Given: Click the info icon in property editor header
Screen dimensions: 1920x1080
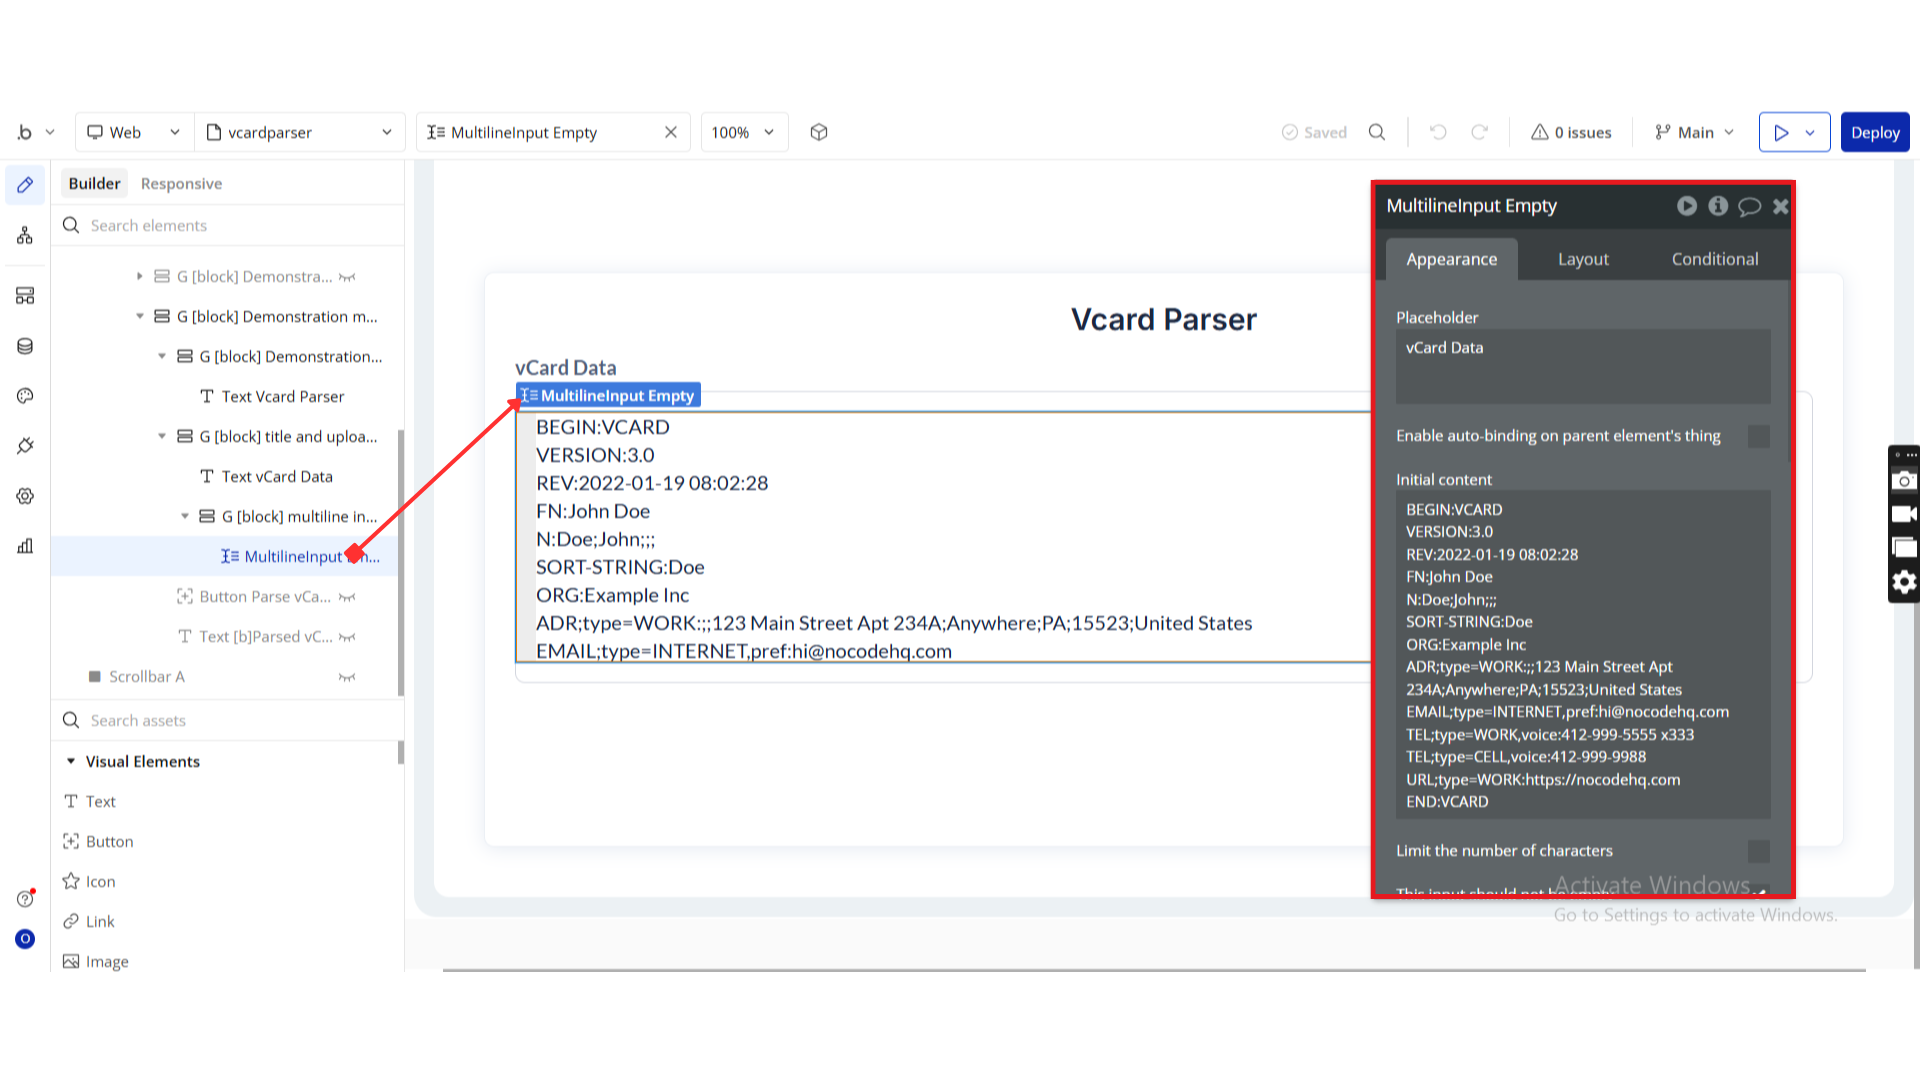Looking at the screenshot, I should [1718, 206].
